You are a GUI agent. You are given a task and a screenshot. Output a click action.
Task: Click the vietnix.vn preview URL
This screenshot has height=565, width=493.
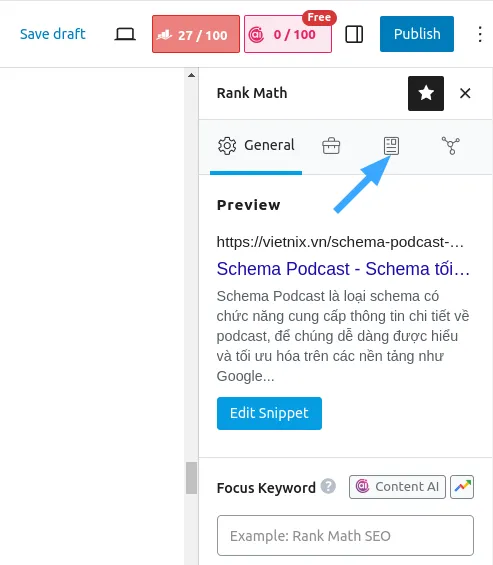tap(340, 242)
